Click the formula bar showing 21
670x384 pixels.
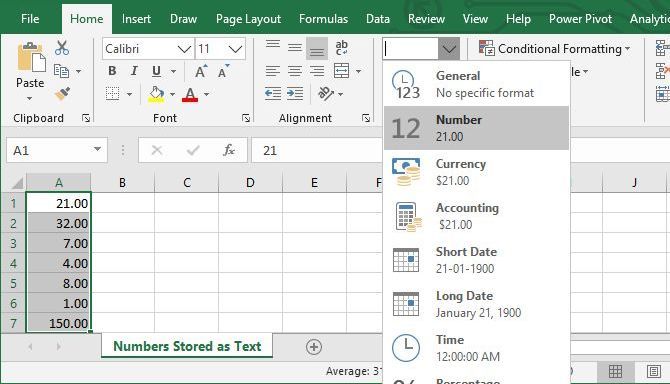point(316,150)
